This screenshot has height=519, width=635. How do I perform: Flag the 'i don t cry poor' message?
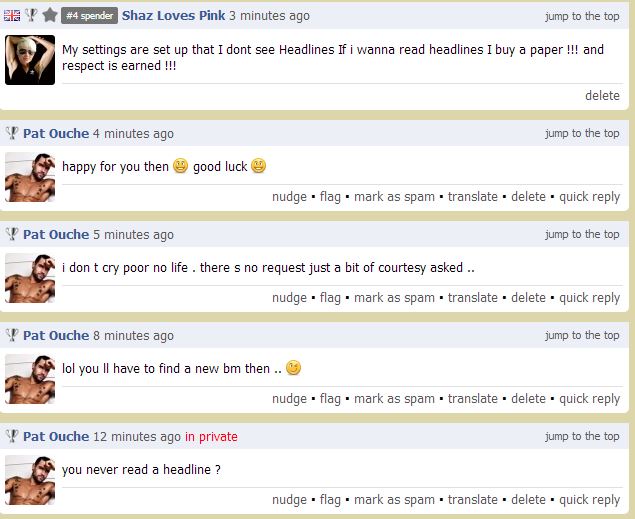tap(330, 298)
